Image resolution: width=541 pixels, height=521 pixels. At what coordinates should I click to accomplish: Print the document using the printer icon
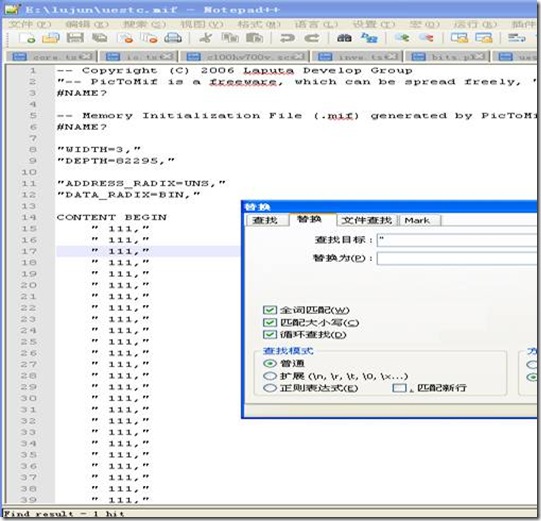tap(173, 38)
